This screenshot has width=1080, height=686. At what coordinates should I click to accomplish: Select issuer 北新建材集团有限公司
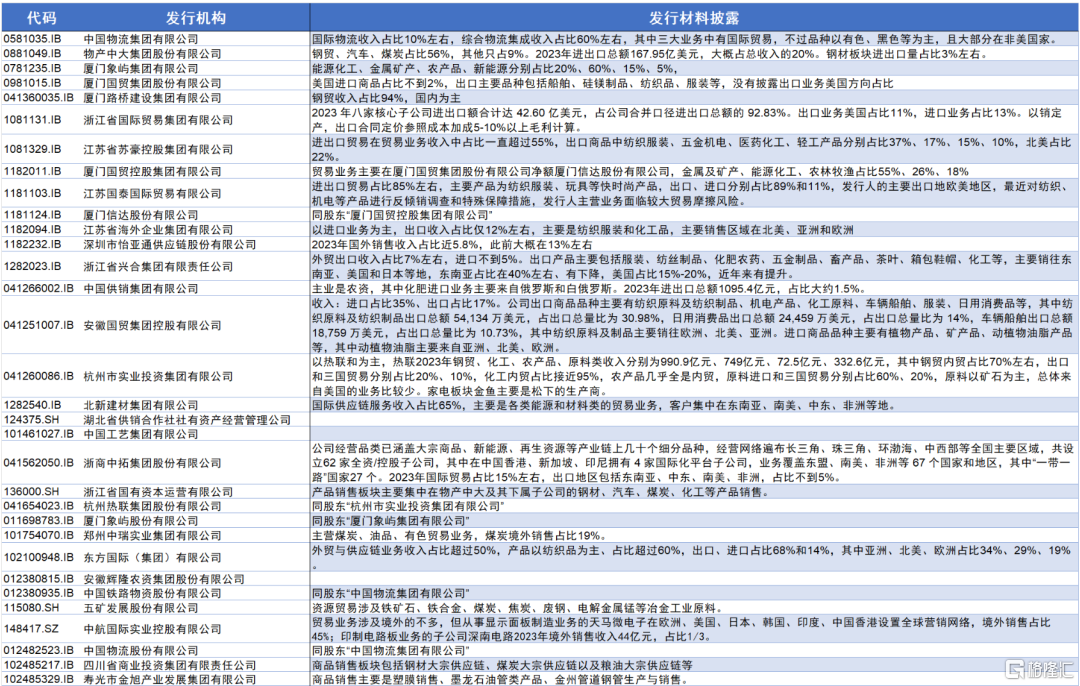[x=141, y=405]
